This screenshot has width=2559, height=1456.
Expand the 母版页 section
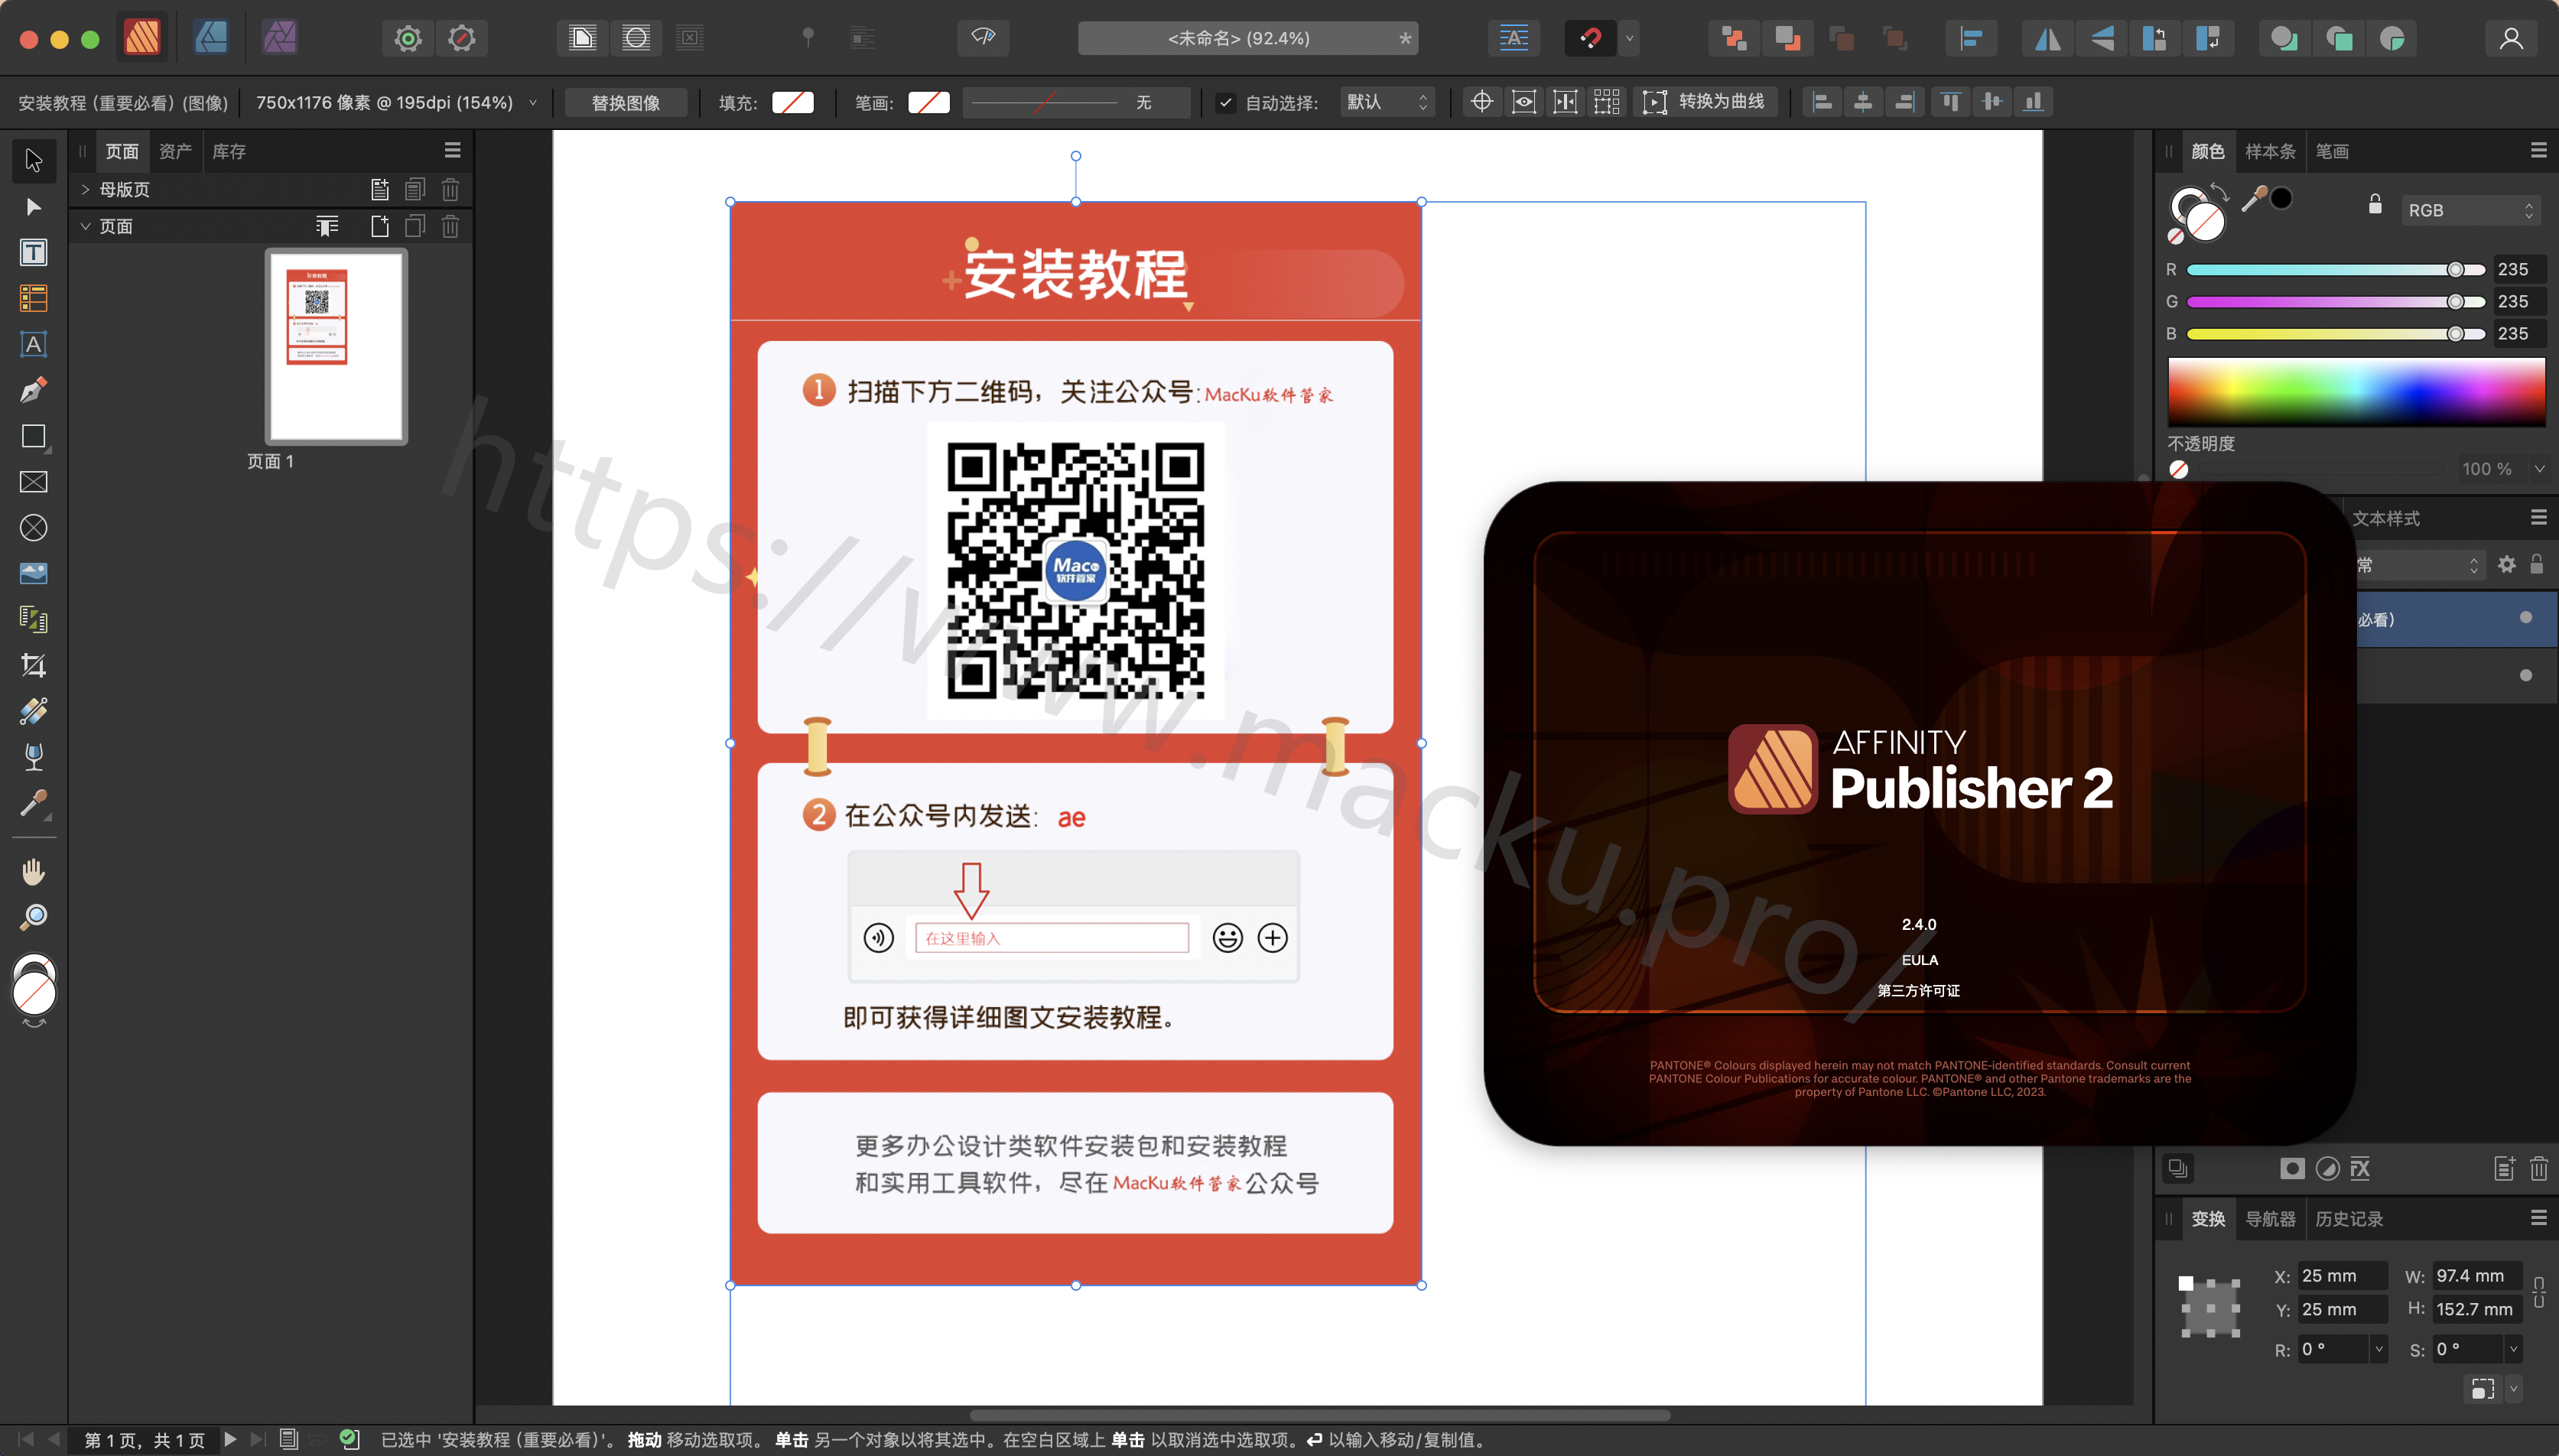pyautogui.click(x=86, y=189)
